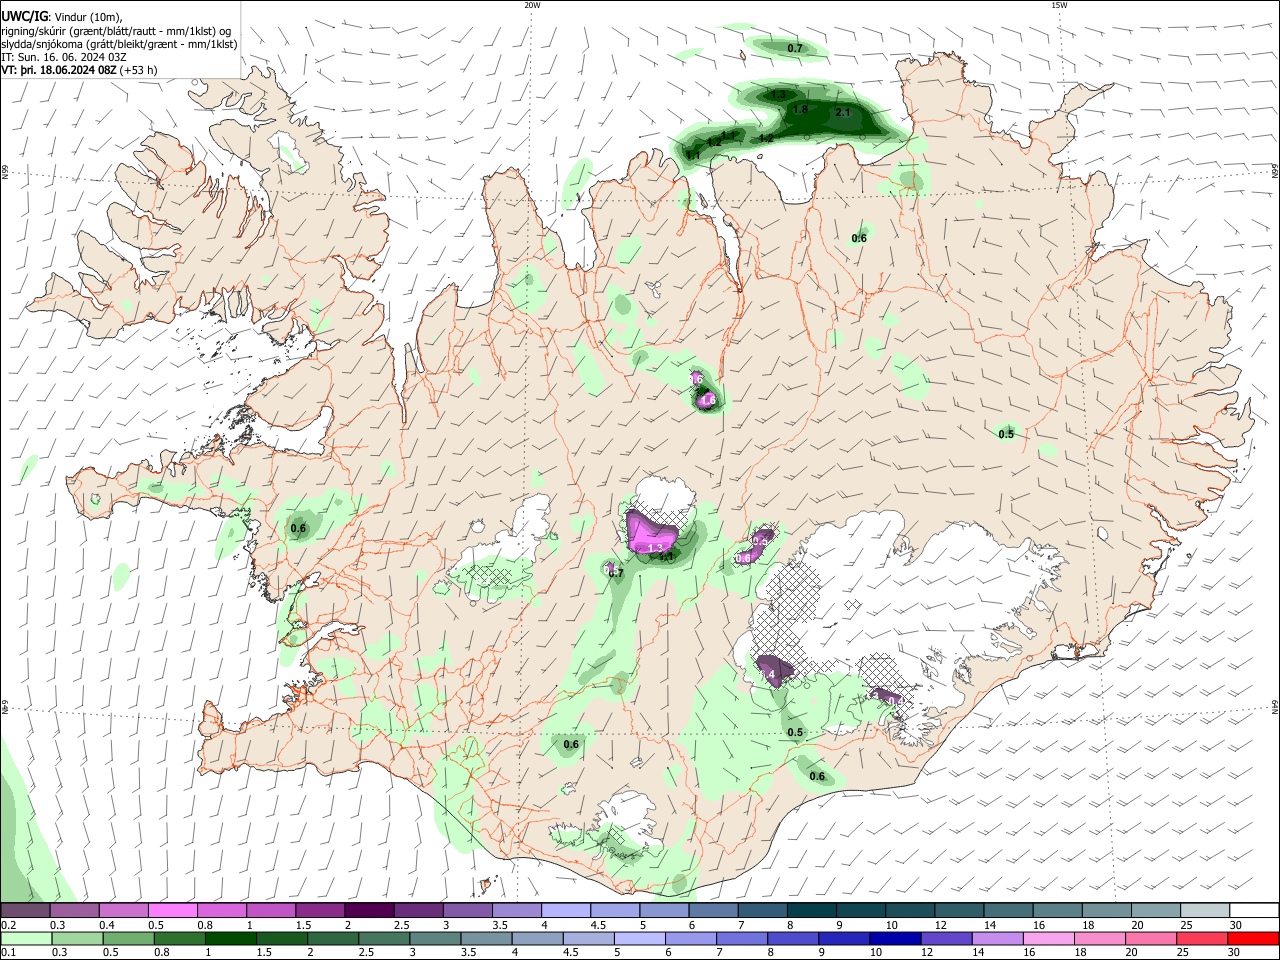Pick the 25 coral-red swatch in rain legend

[1201, 939]
